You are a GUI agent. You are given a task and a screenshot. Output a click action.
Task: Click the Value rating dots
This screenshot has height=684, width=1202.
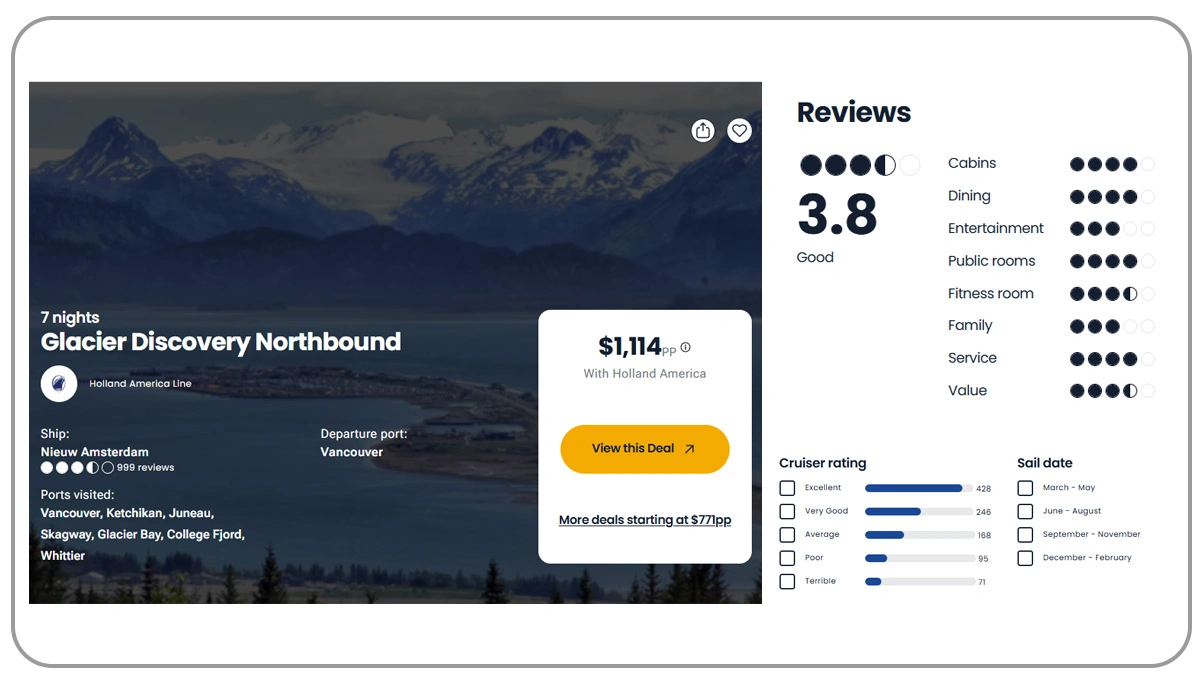click(1111, 390)
